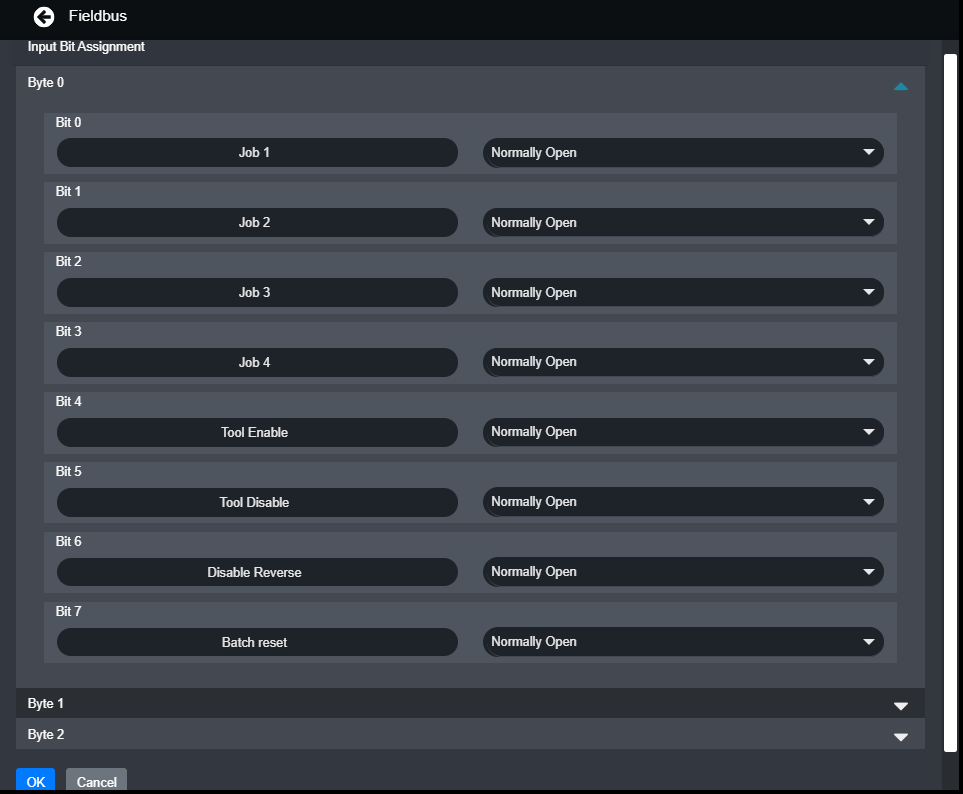The width and height of the screenshot is (963, 794).
Task: Open Bit 7 Normally Open dropdown
Action: [x=683, y=642]
